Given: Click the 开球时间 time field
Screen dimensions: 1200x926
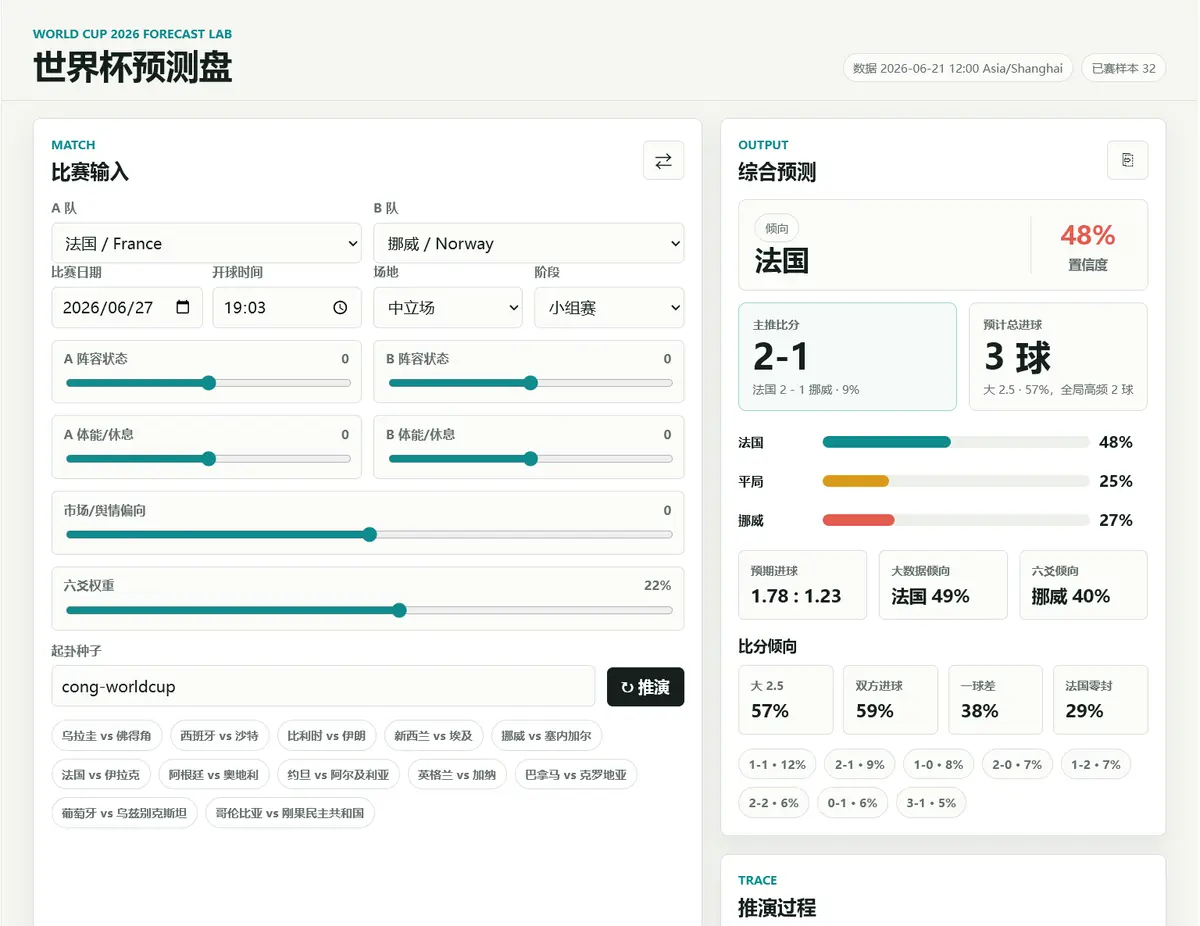Looking at the screenshot, I should (287, 308).
